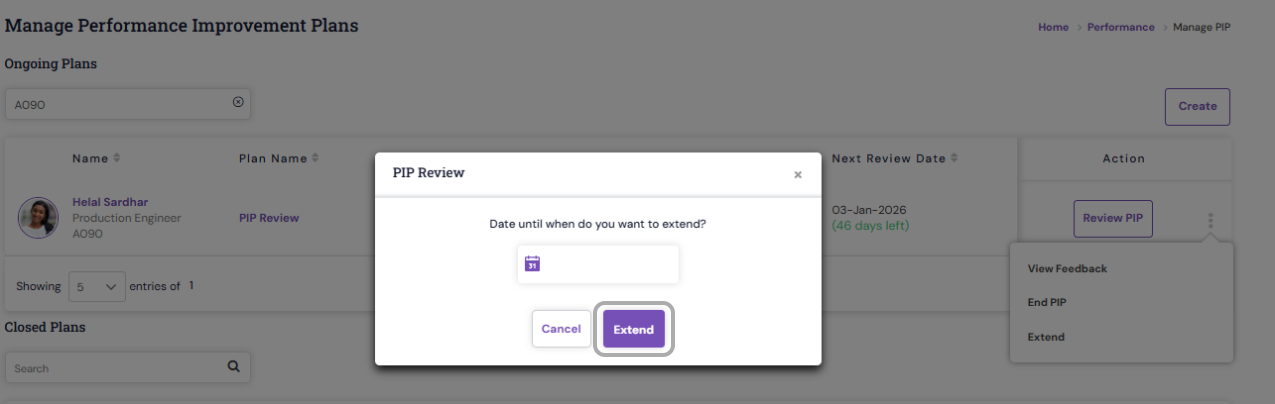Click the Action column header
Screen dimensions: 1275x404
1123,158
